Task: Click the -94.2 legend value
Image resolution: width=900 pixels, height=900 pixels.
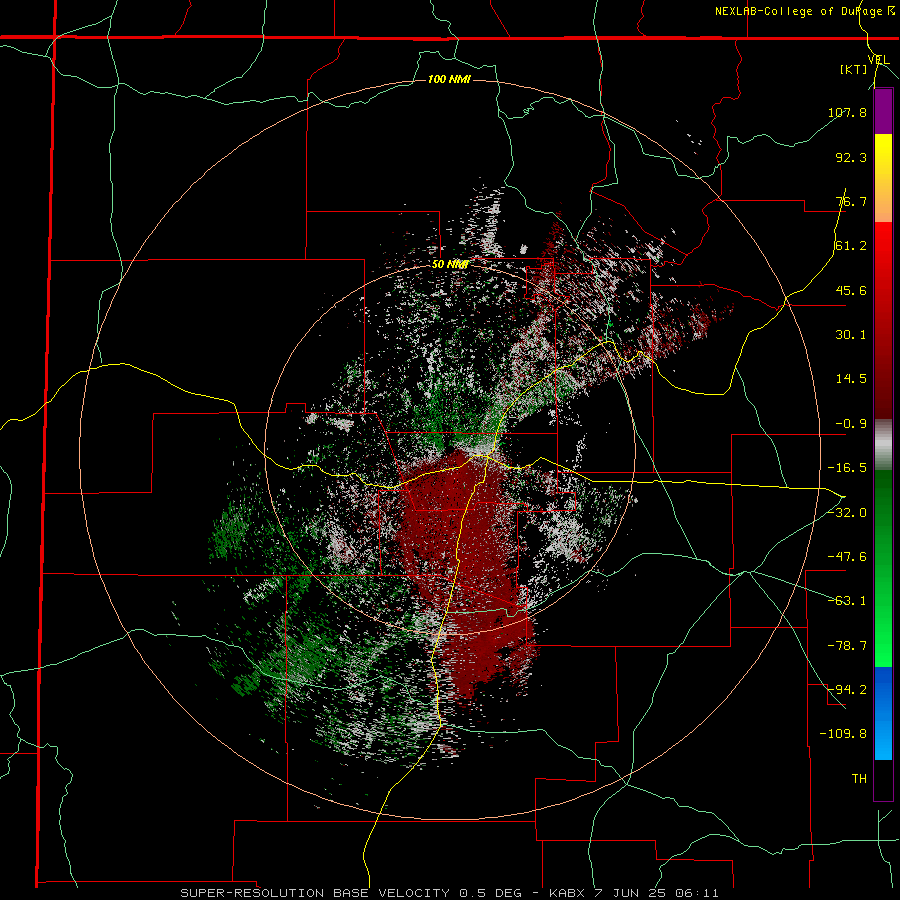Action: pos(847,690)
